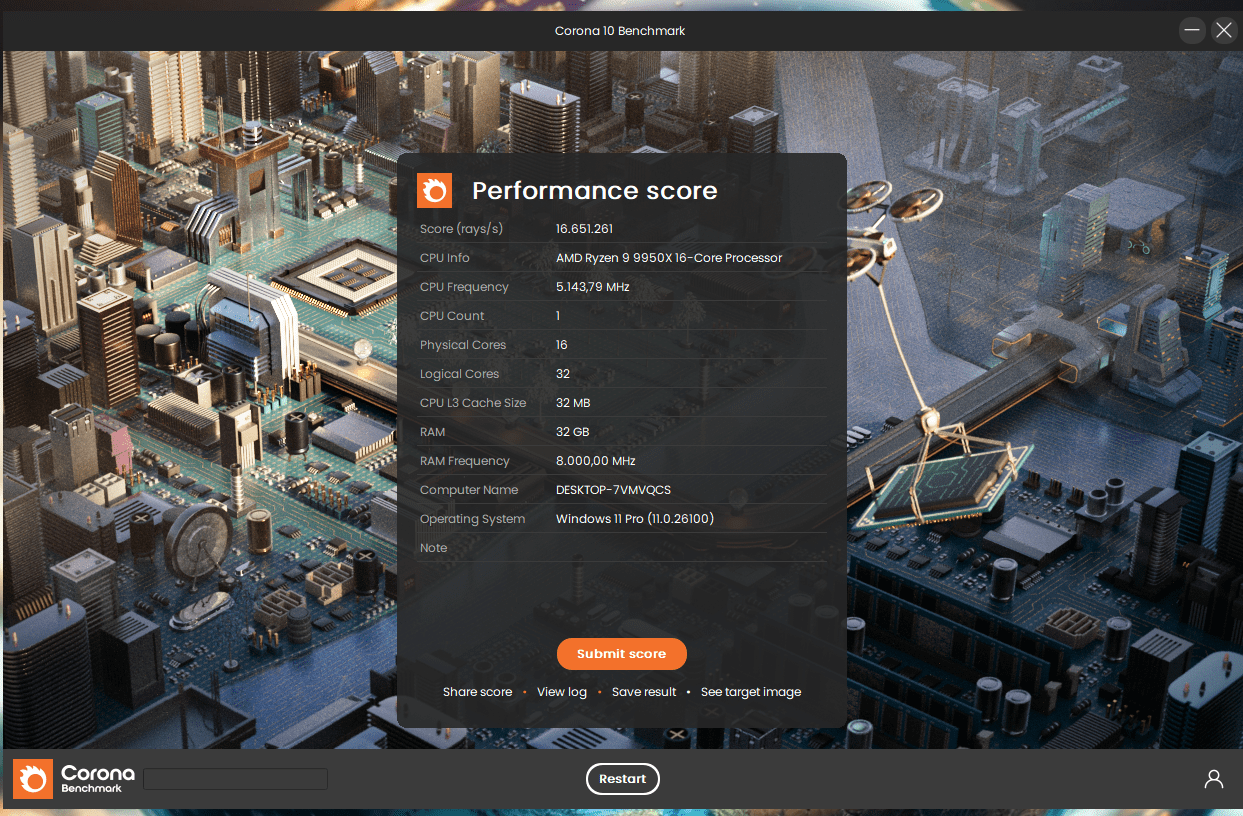Select the 32 MB L3 cache value
Image resolution: width=1243 pixels, height=816 pixels.
[573, 403]
